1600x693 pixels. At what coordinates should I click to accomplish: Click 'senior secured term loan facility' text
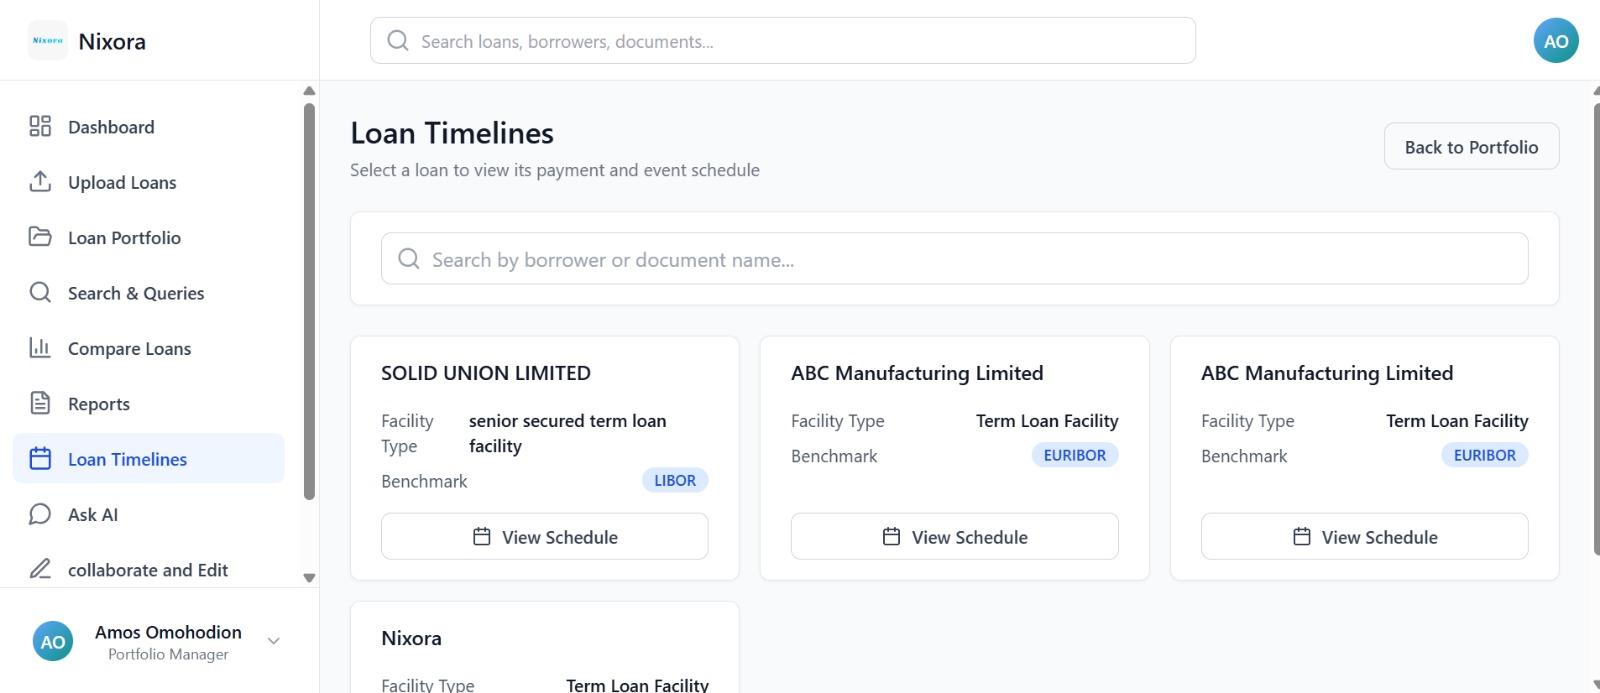pyautogui.click(x=568, y=433)
